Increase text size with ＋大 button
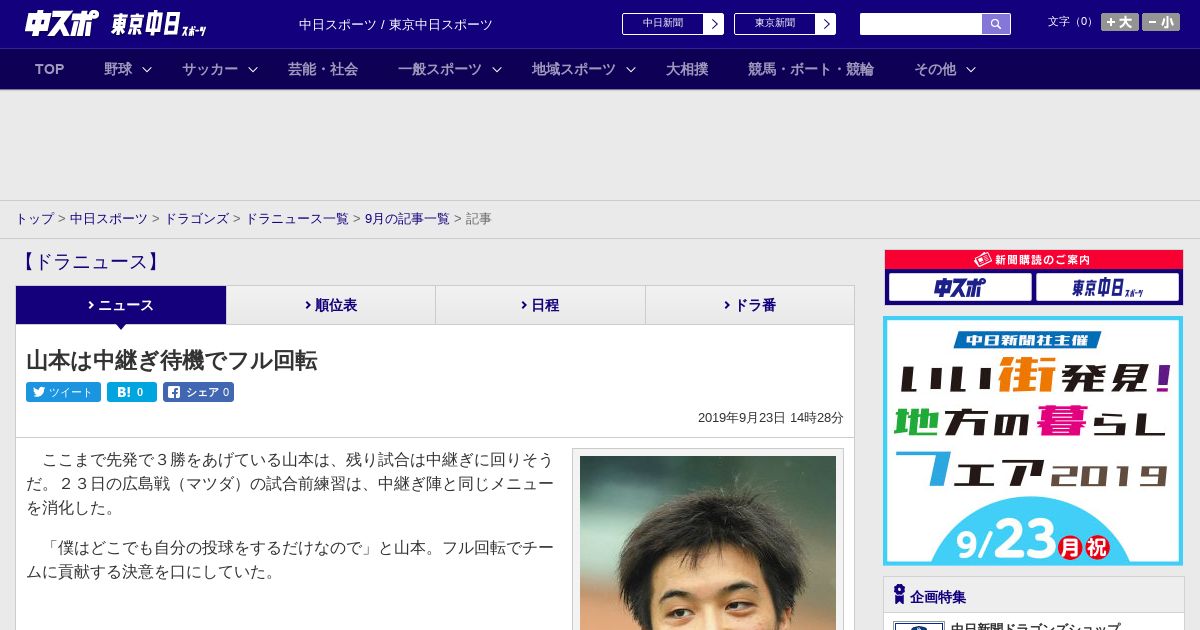This screenshot has width=1200, height=630. point(1119,22)
